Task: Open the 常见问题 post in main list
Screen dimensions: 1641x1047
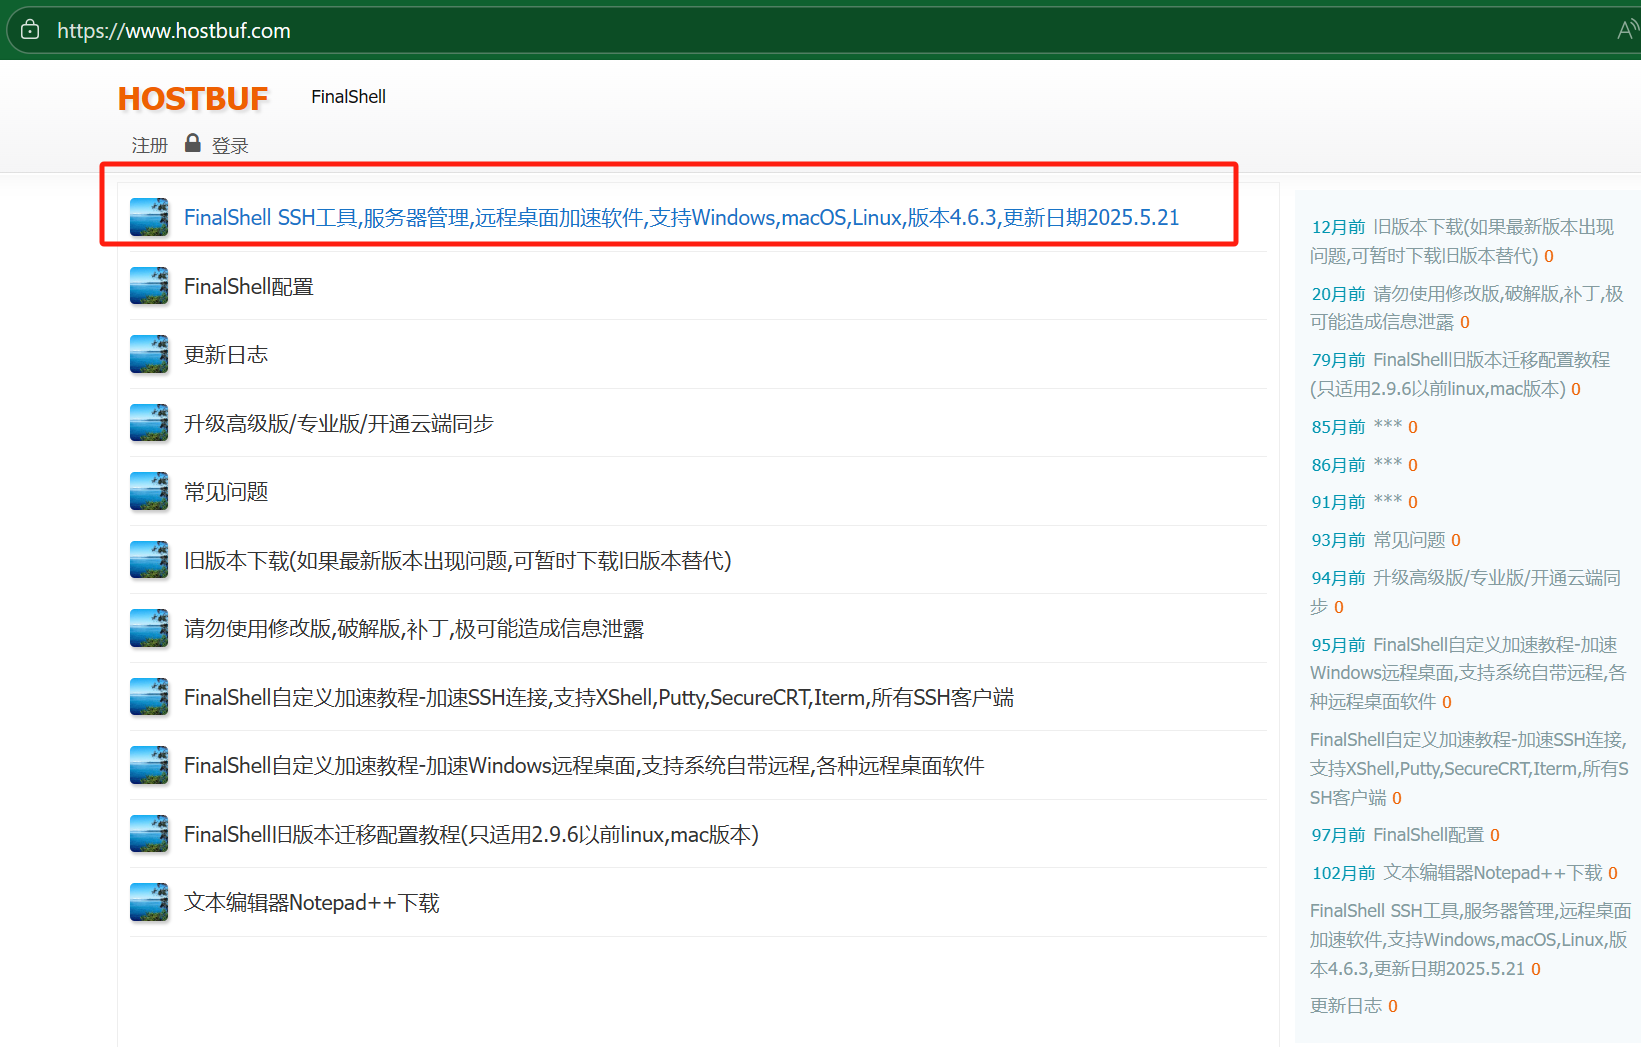Action: click(226, 492)
